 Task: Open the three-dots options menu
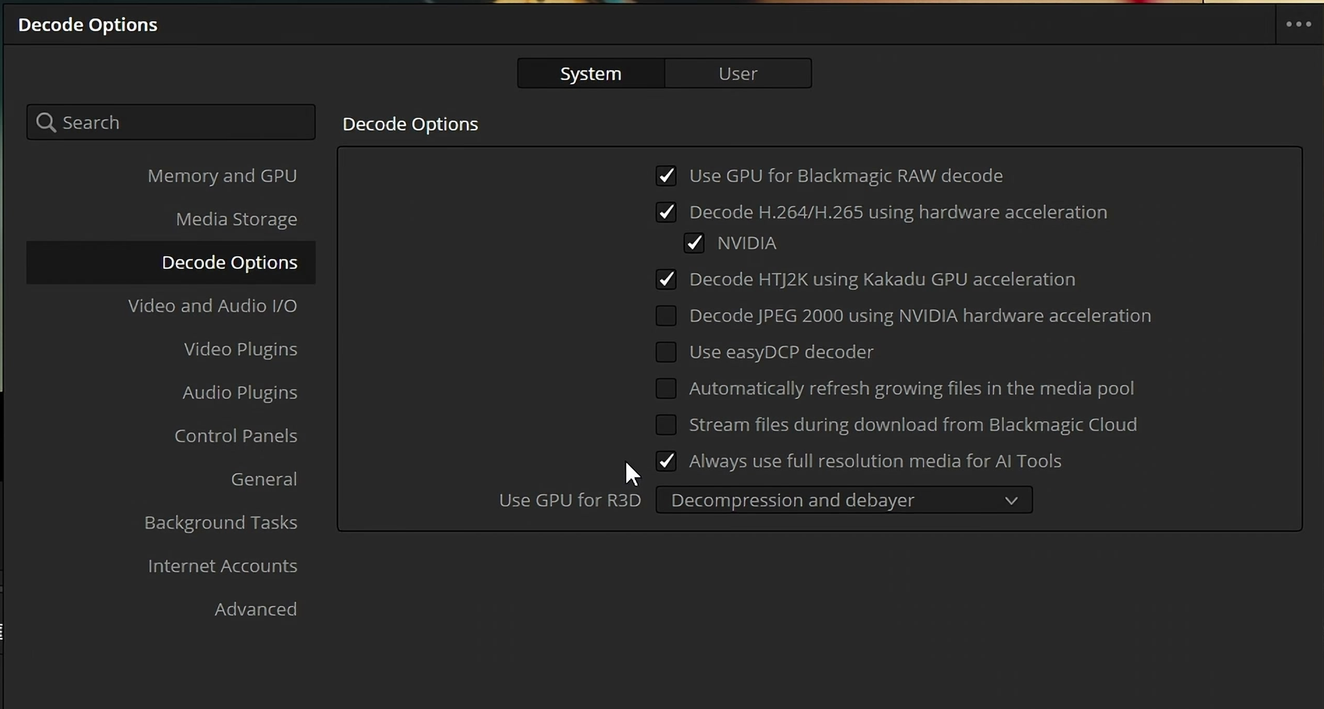pos(1298,25)
